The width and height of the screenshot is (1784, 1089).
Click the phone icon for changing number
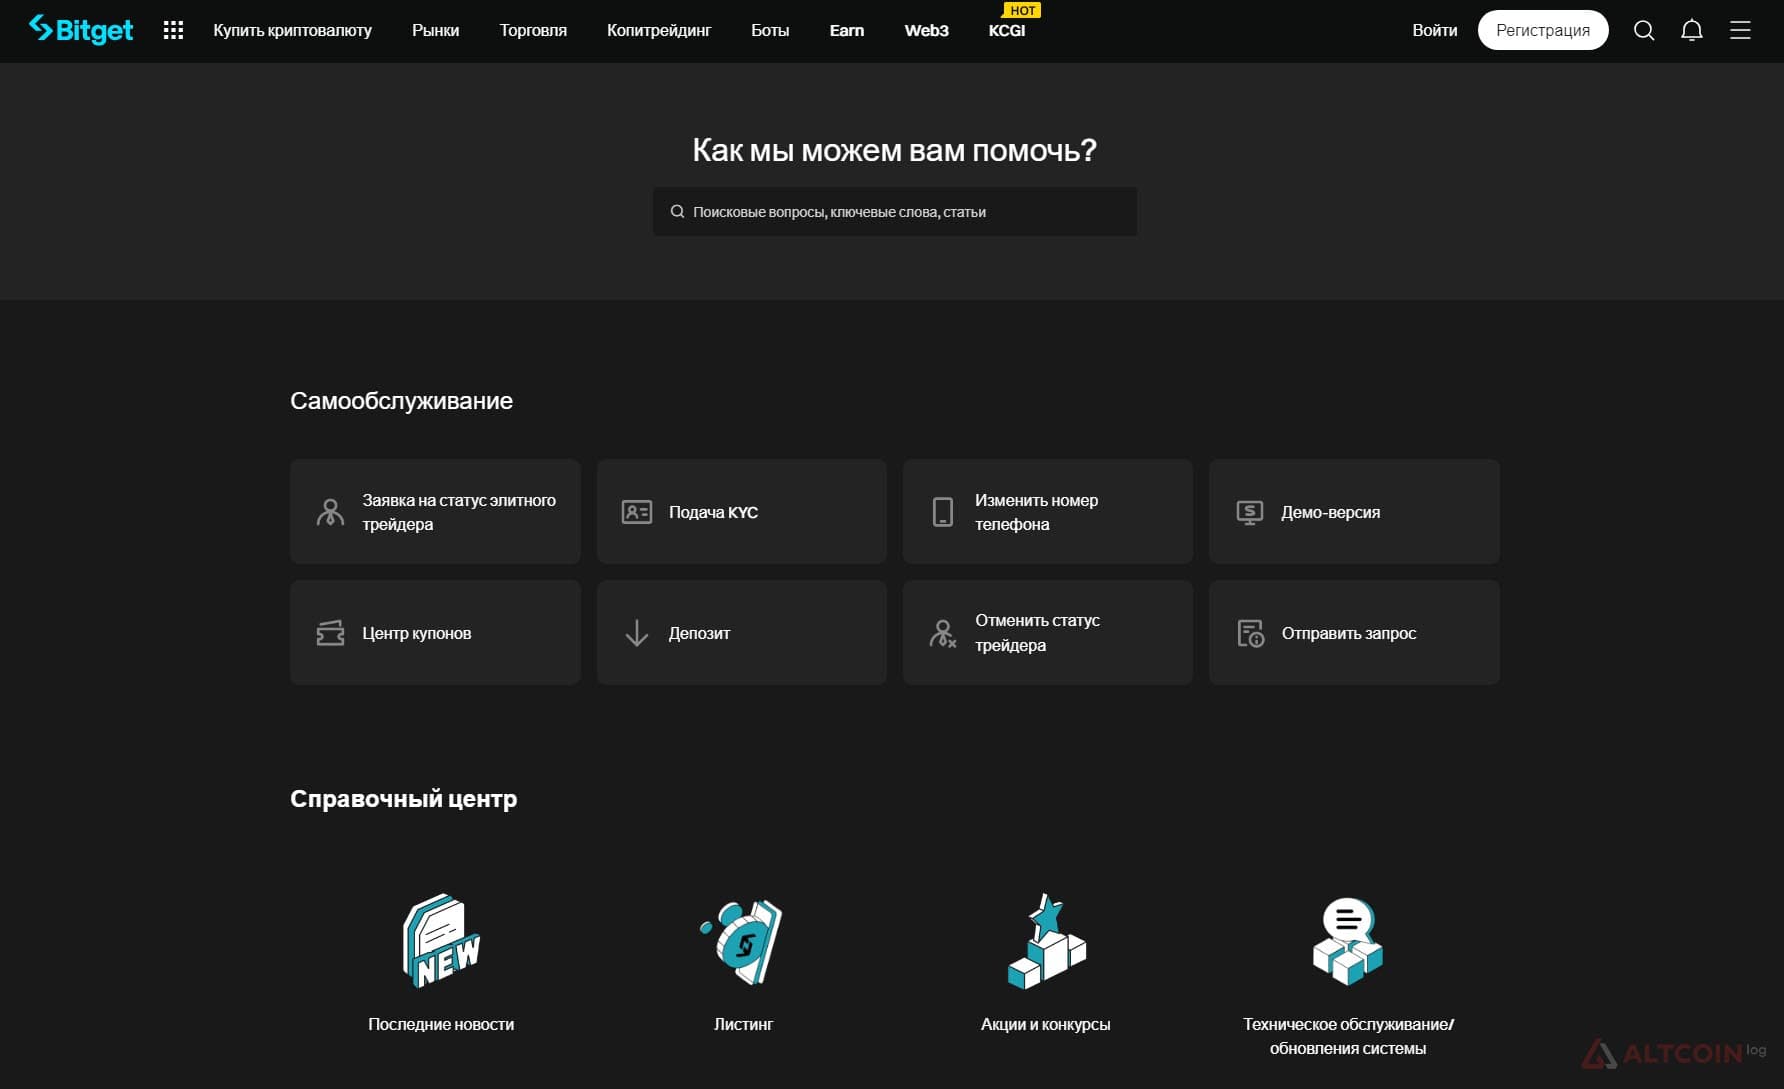click(x=943, y=512)
